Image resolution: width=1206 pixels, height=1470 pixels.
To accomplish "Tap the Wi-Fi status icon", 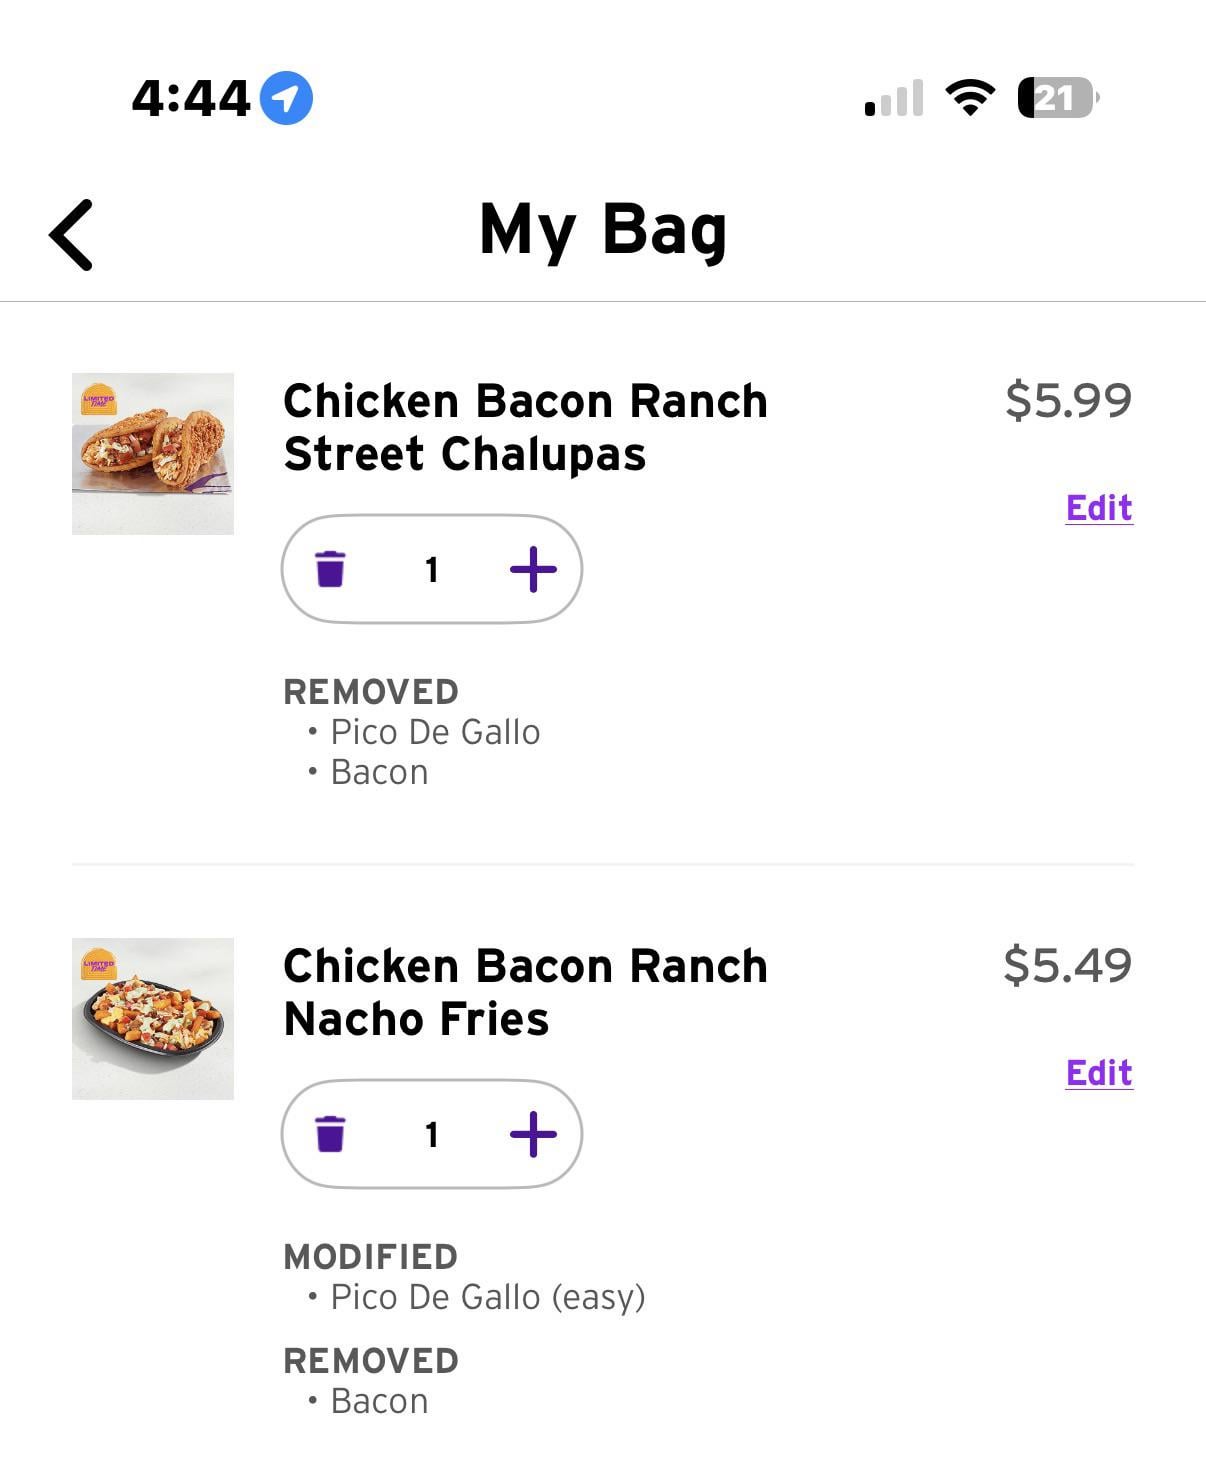I will (x=969, y=98).
